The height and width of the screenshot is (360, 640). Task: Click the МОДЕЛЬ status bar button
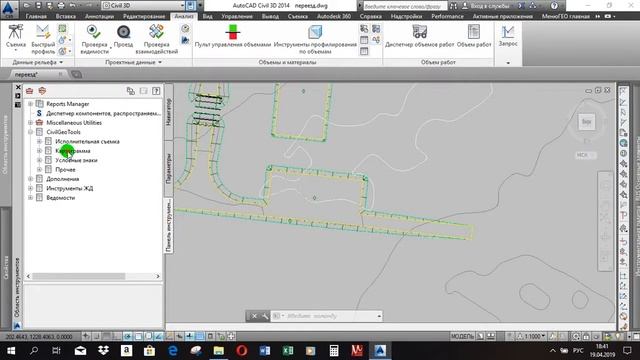462,336
